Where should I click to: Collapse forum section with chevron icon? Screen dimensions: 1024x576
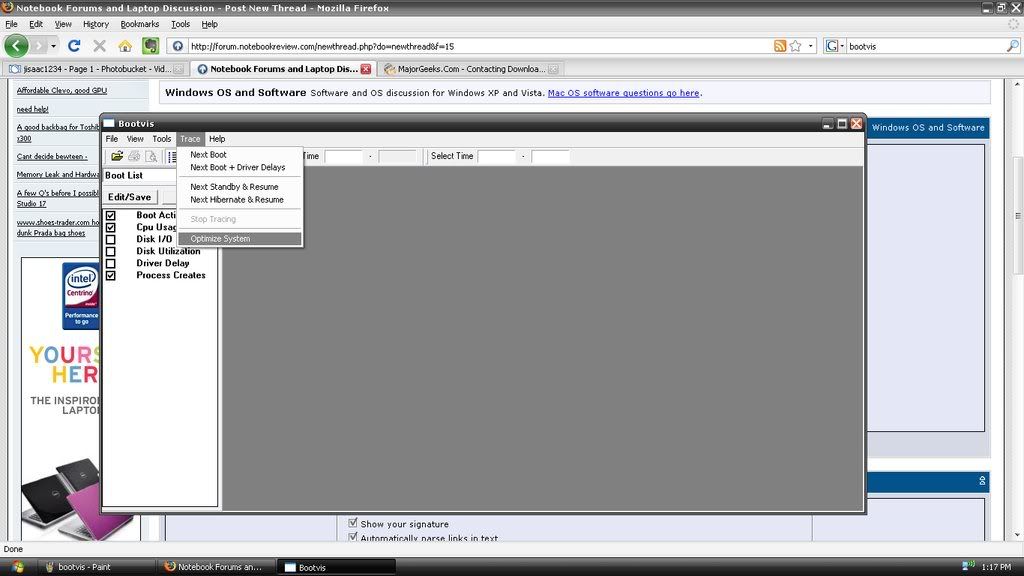(982, 481)
